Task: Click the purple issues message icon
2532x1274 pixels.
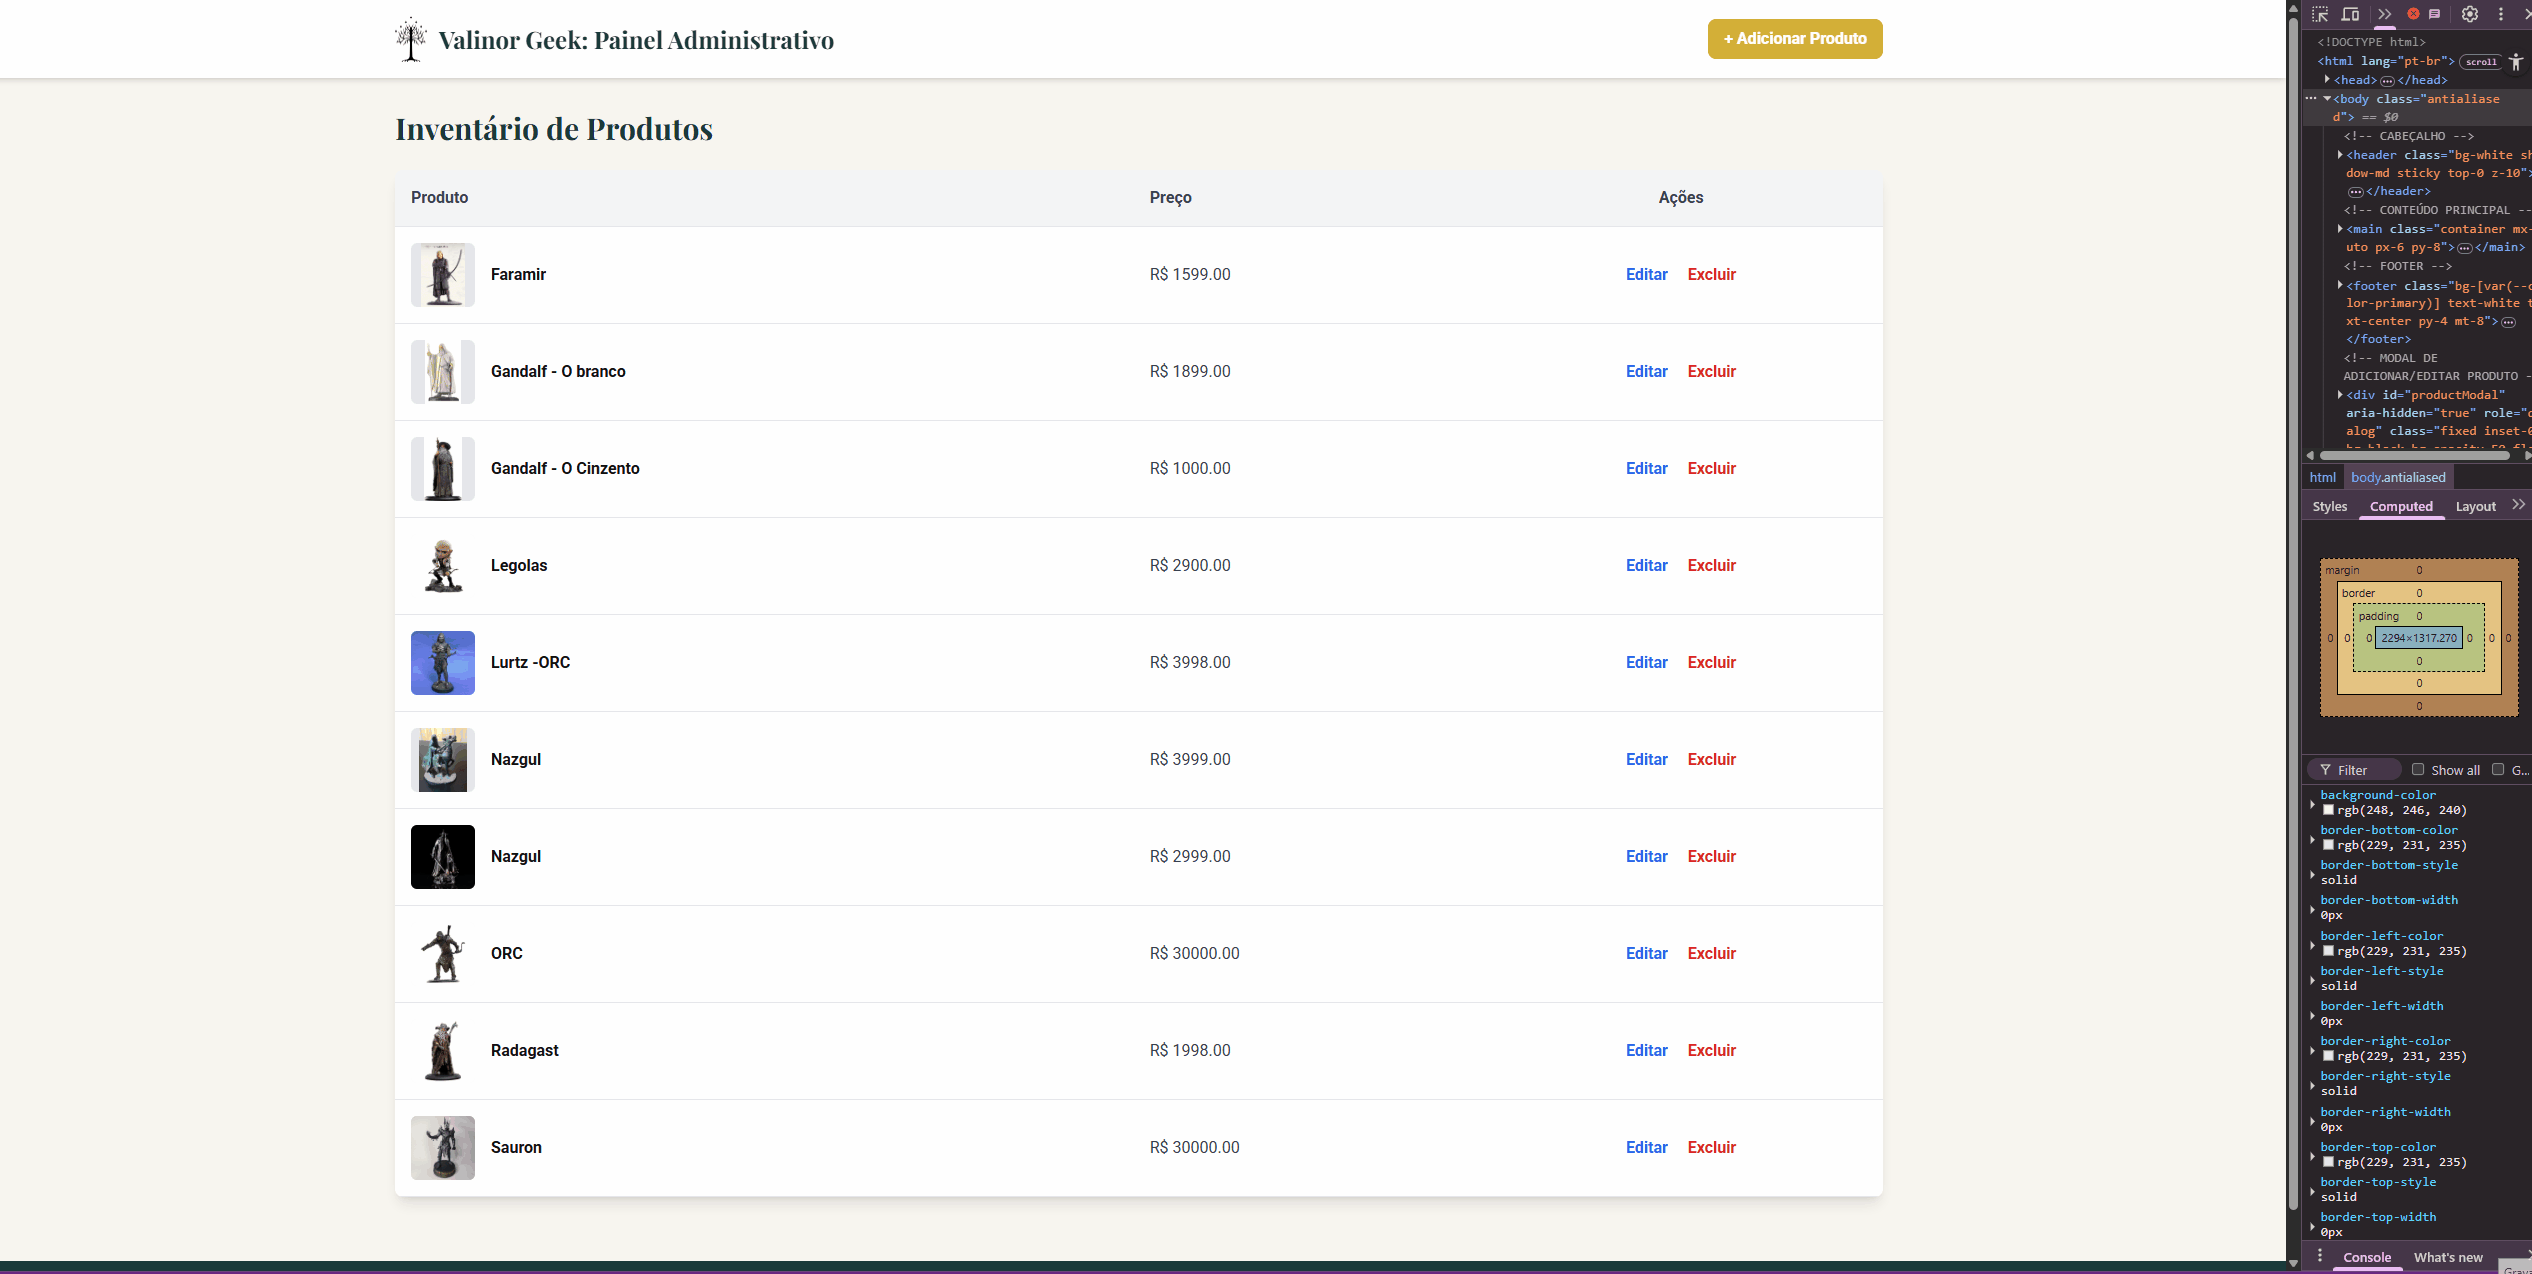Action: pyautogui.click(x=2434, y=14)
